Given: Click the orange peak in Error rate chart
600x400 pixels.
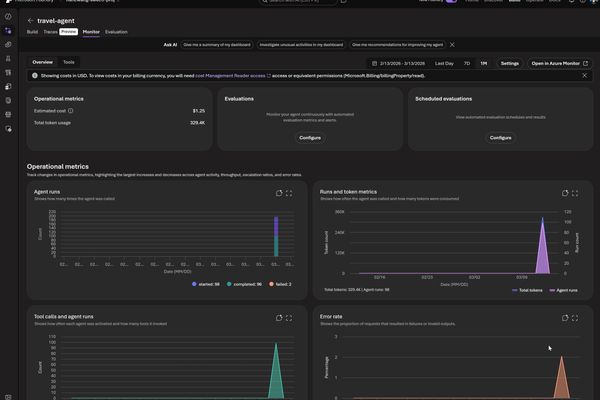Looking at the screenshot, I should click(x=562, y=379).
